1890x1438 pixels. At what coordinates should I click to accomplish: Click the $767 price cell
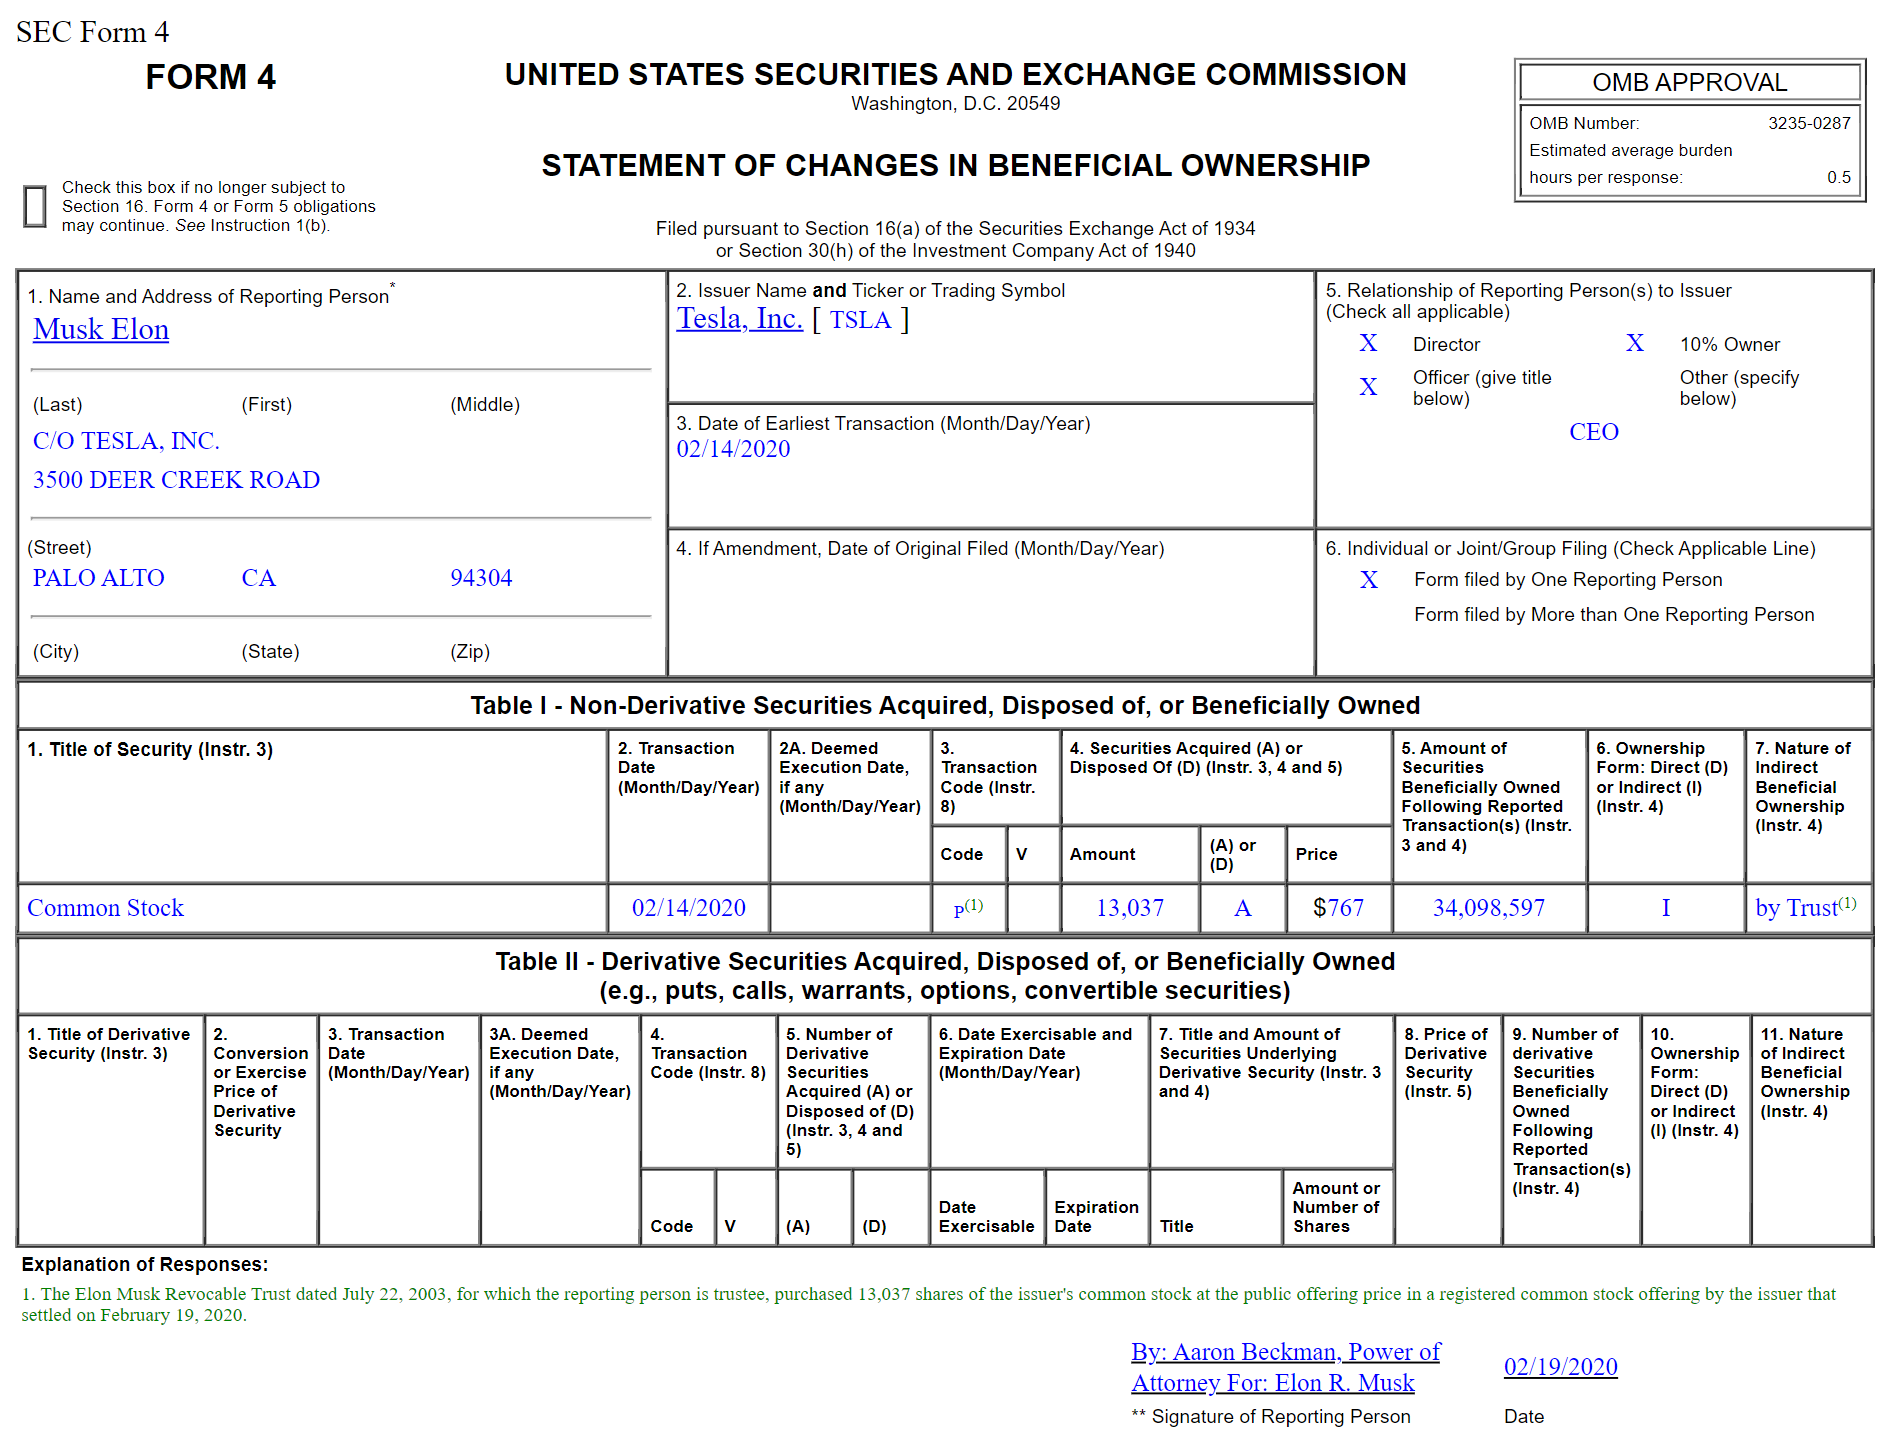tap(1338, 908)
